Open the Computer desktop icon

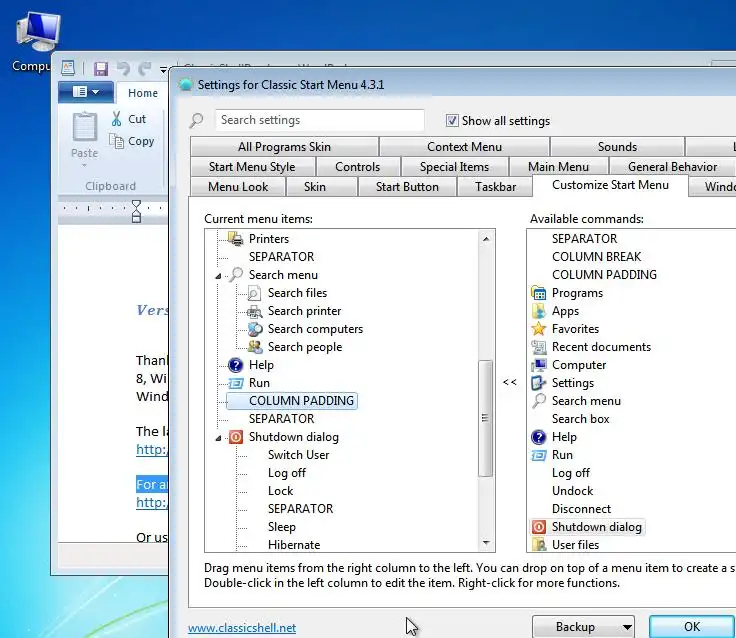click(38, 32)
